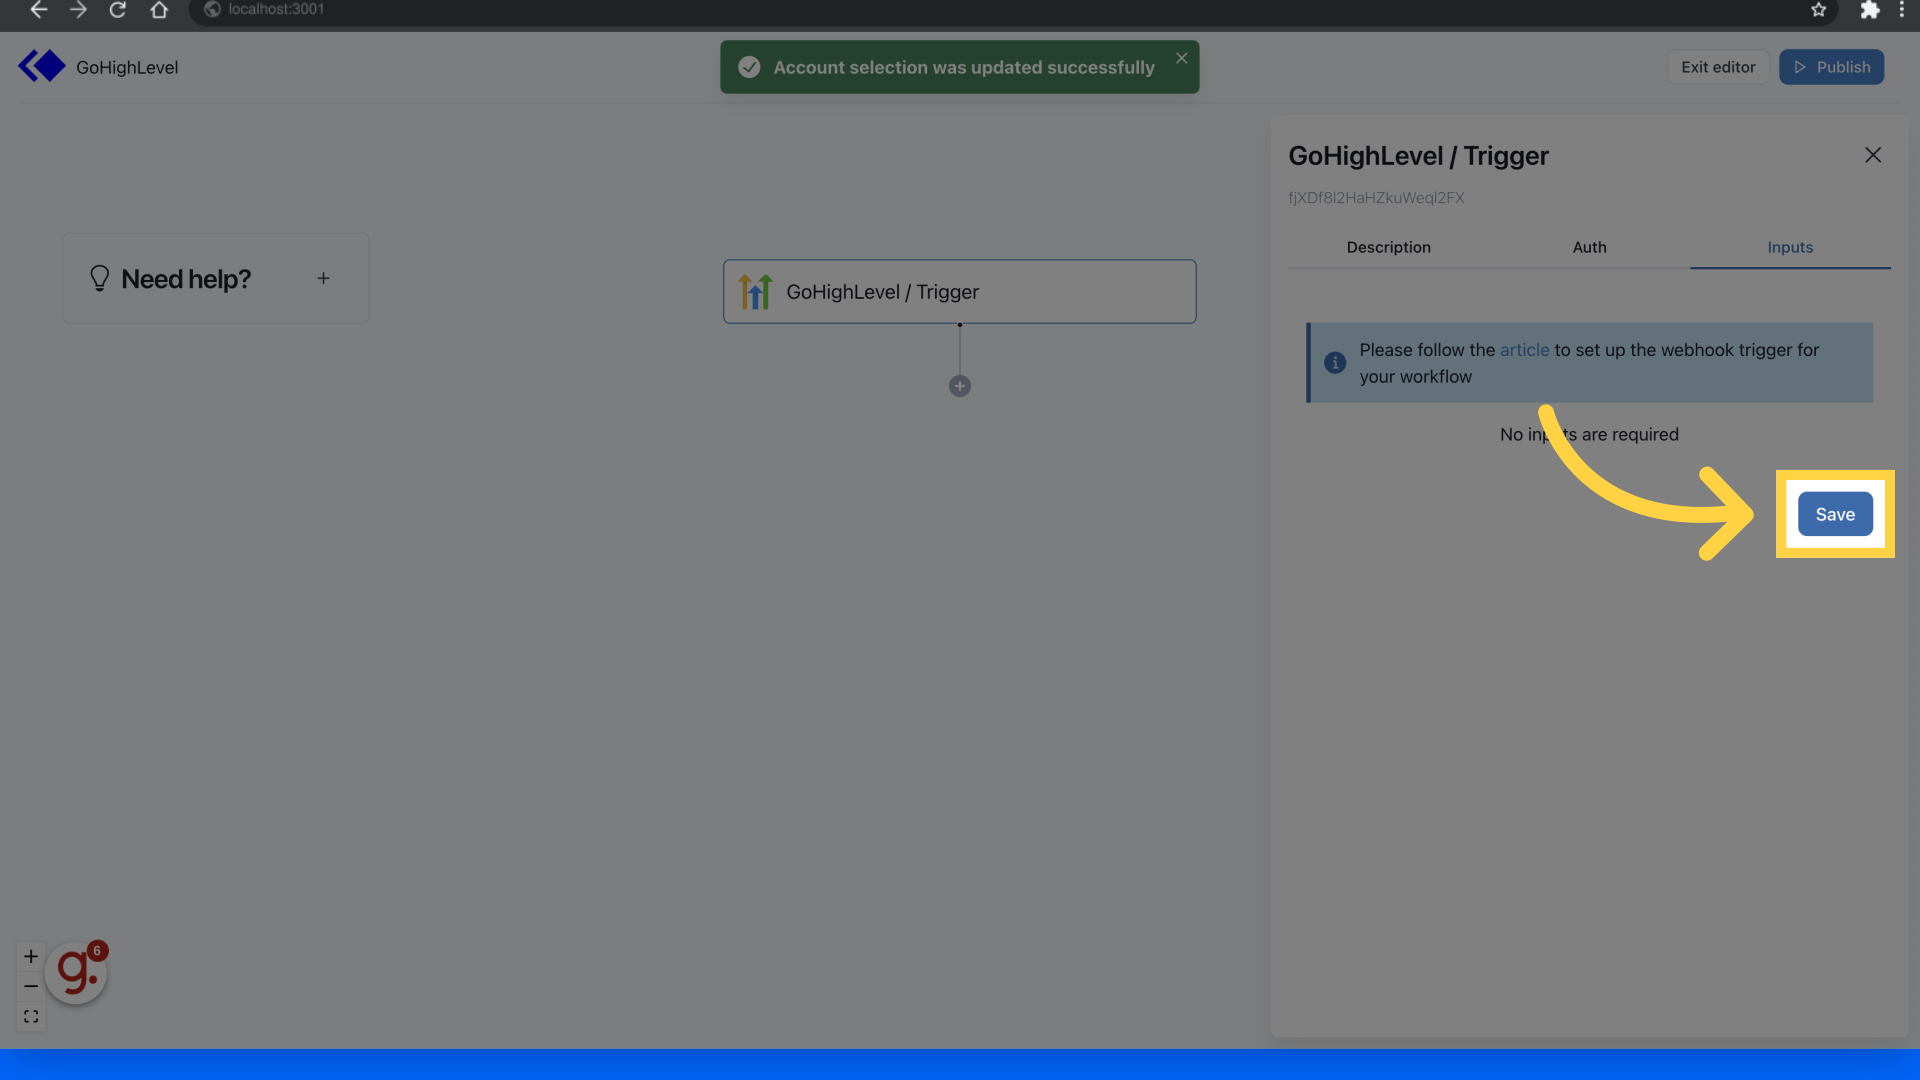Select the Inputs tab
This screenshot has width=1920, height=1080.
point(1789,247)
